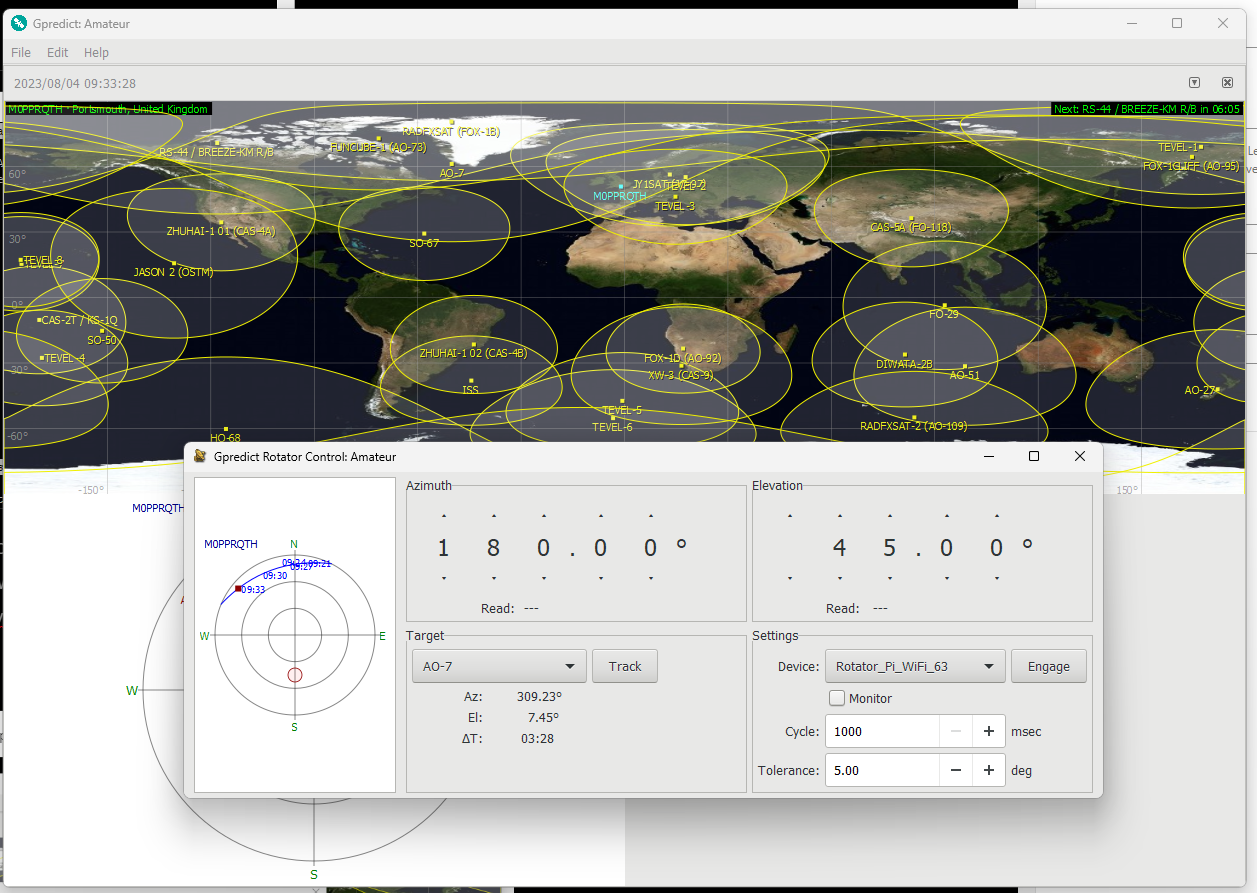
Task: Open the File menu
Action: pyautogui.click(x=21, y=52)
